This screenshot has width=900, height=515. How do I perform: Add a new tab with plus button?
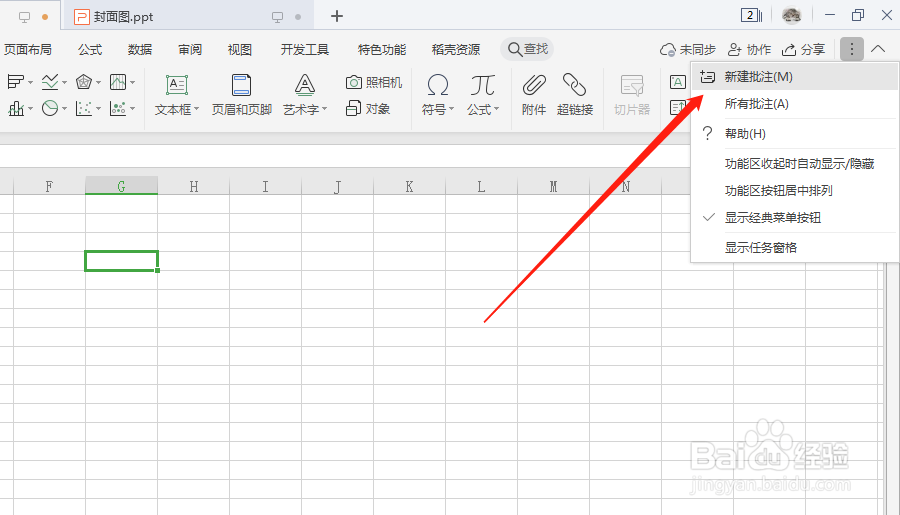(337, 16)
